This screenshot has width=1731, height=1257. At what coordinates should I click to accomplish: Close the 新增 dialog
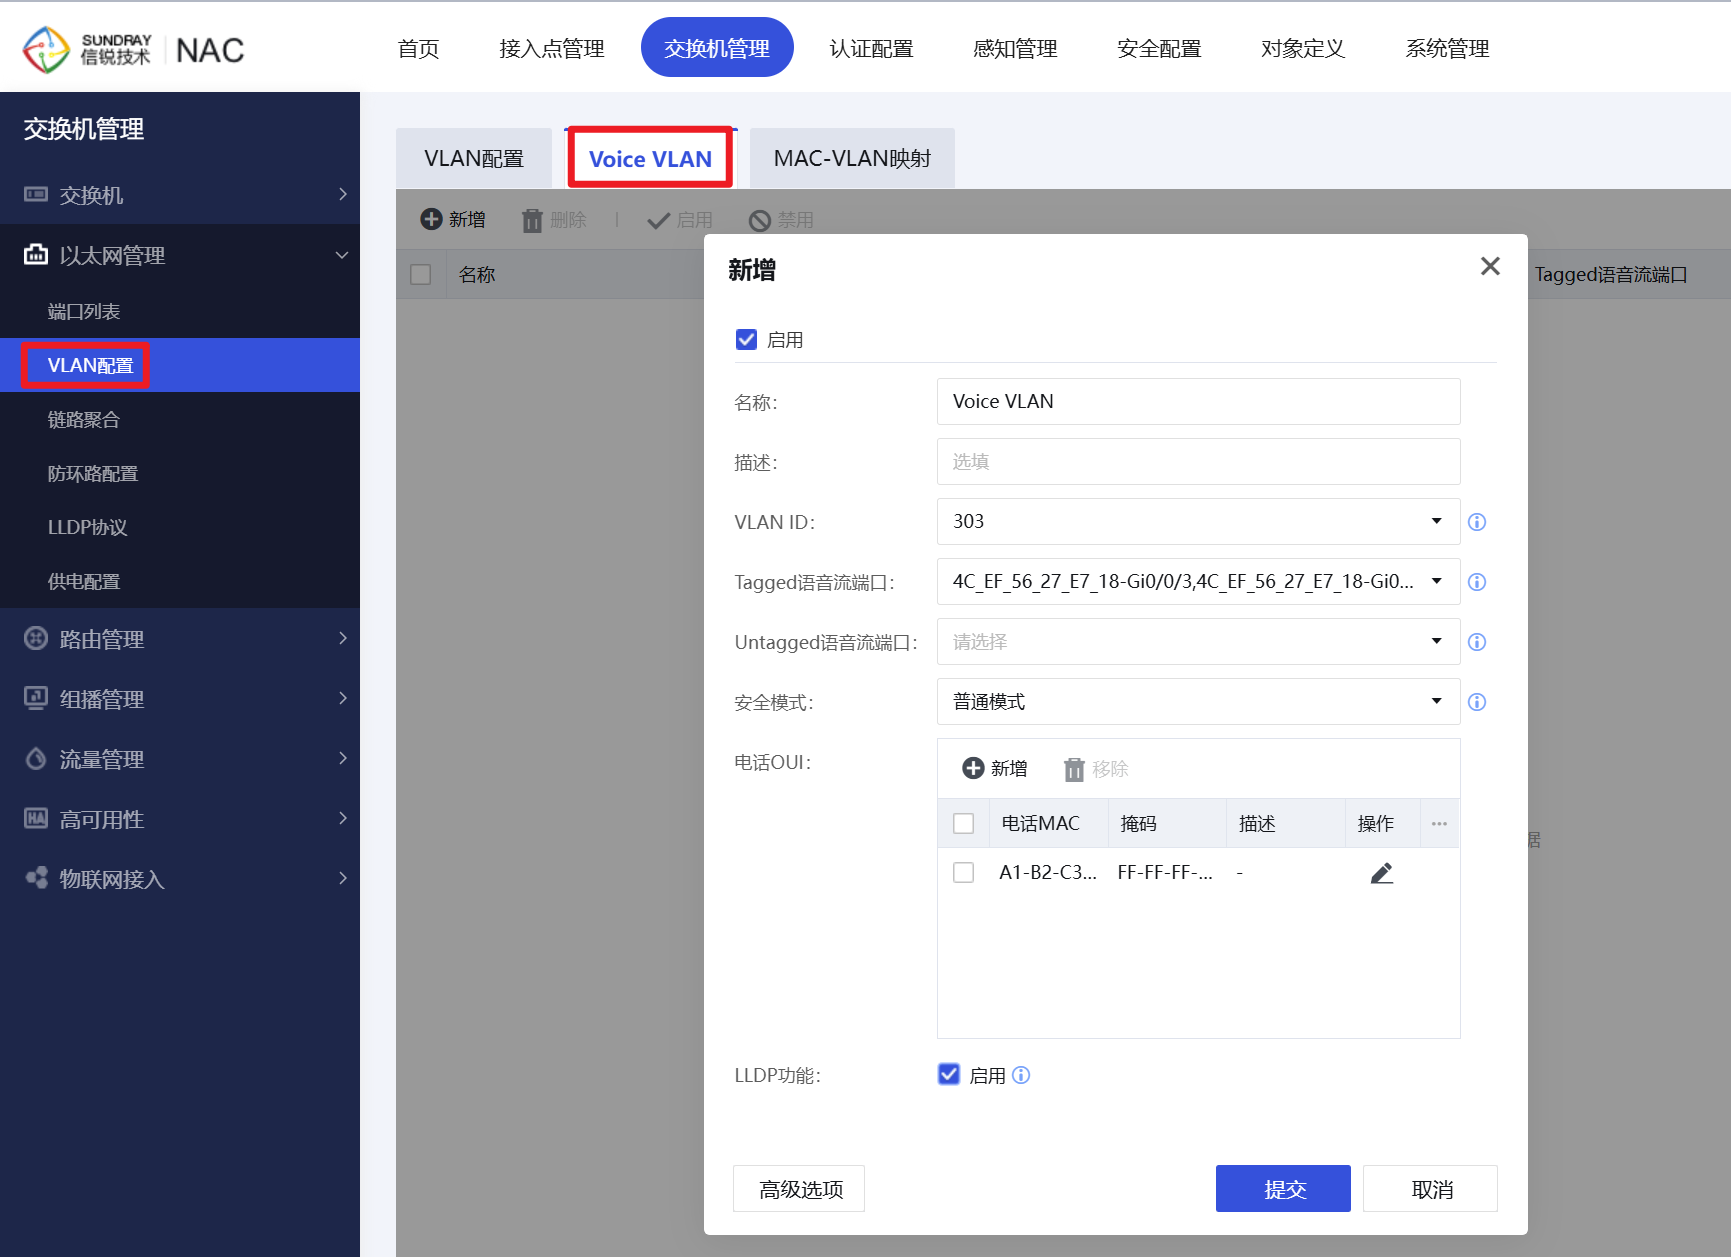tap(1490, 266)
